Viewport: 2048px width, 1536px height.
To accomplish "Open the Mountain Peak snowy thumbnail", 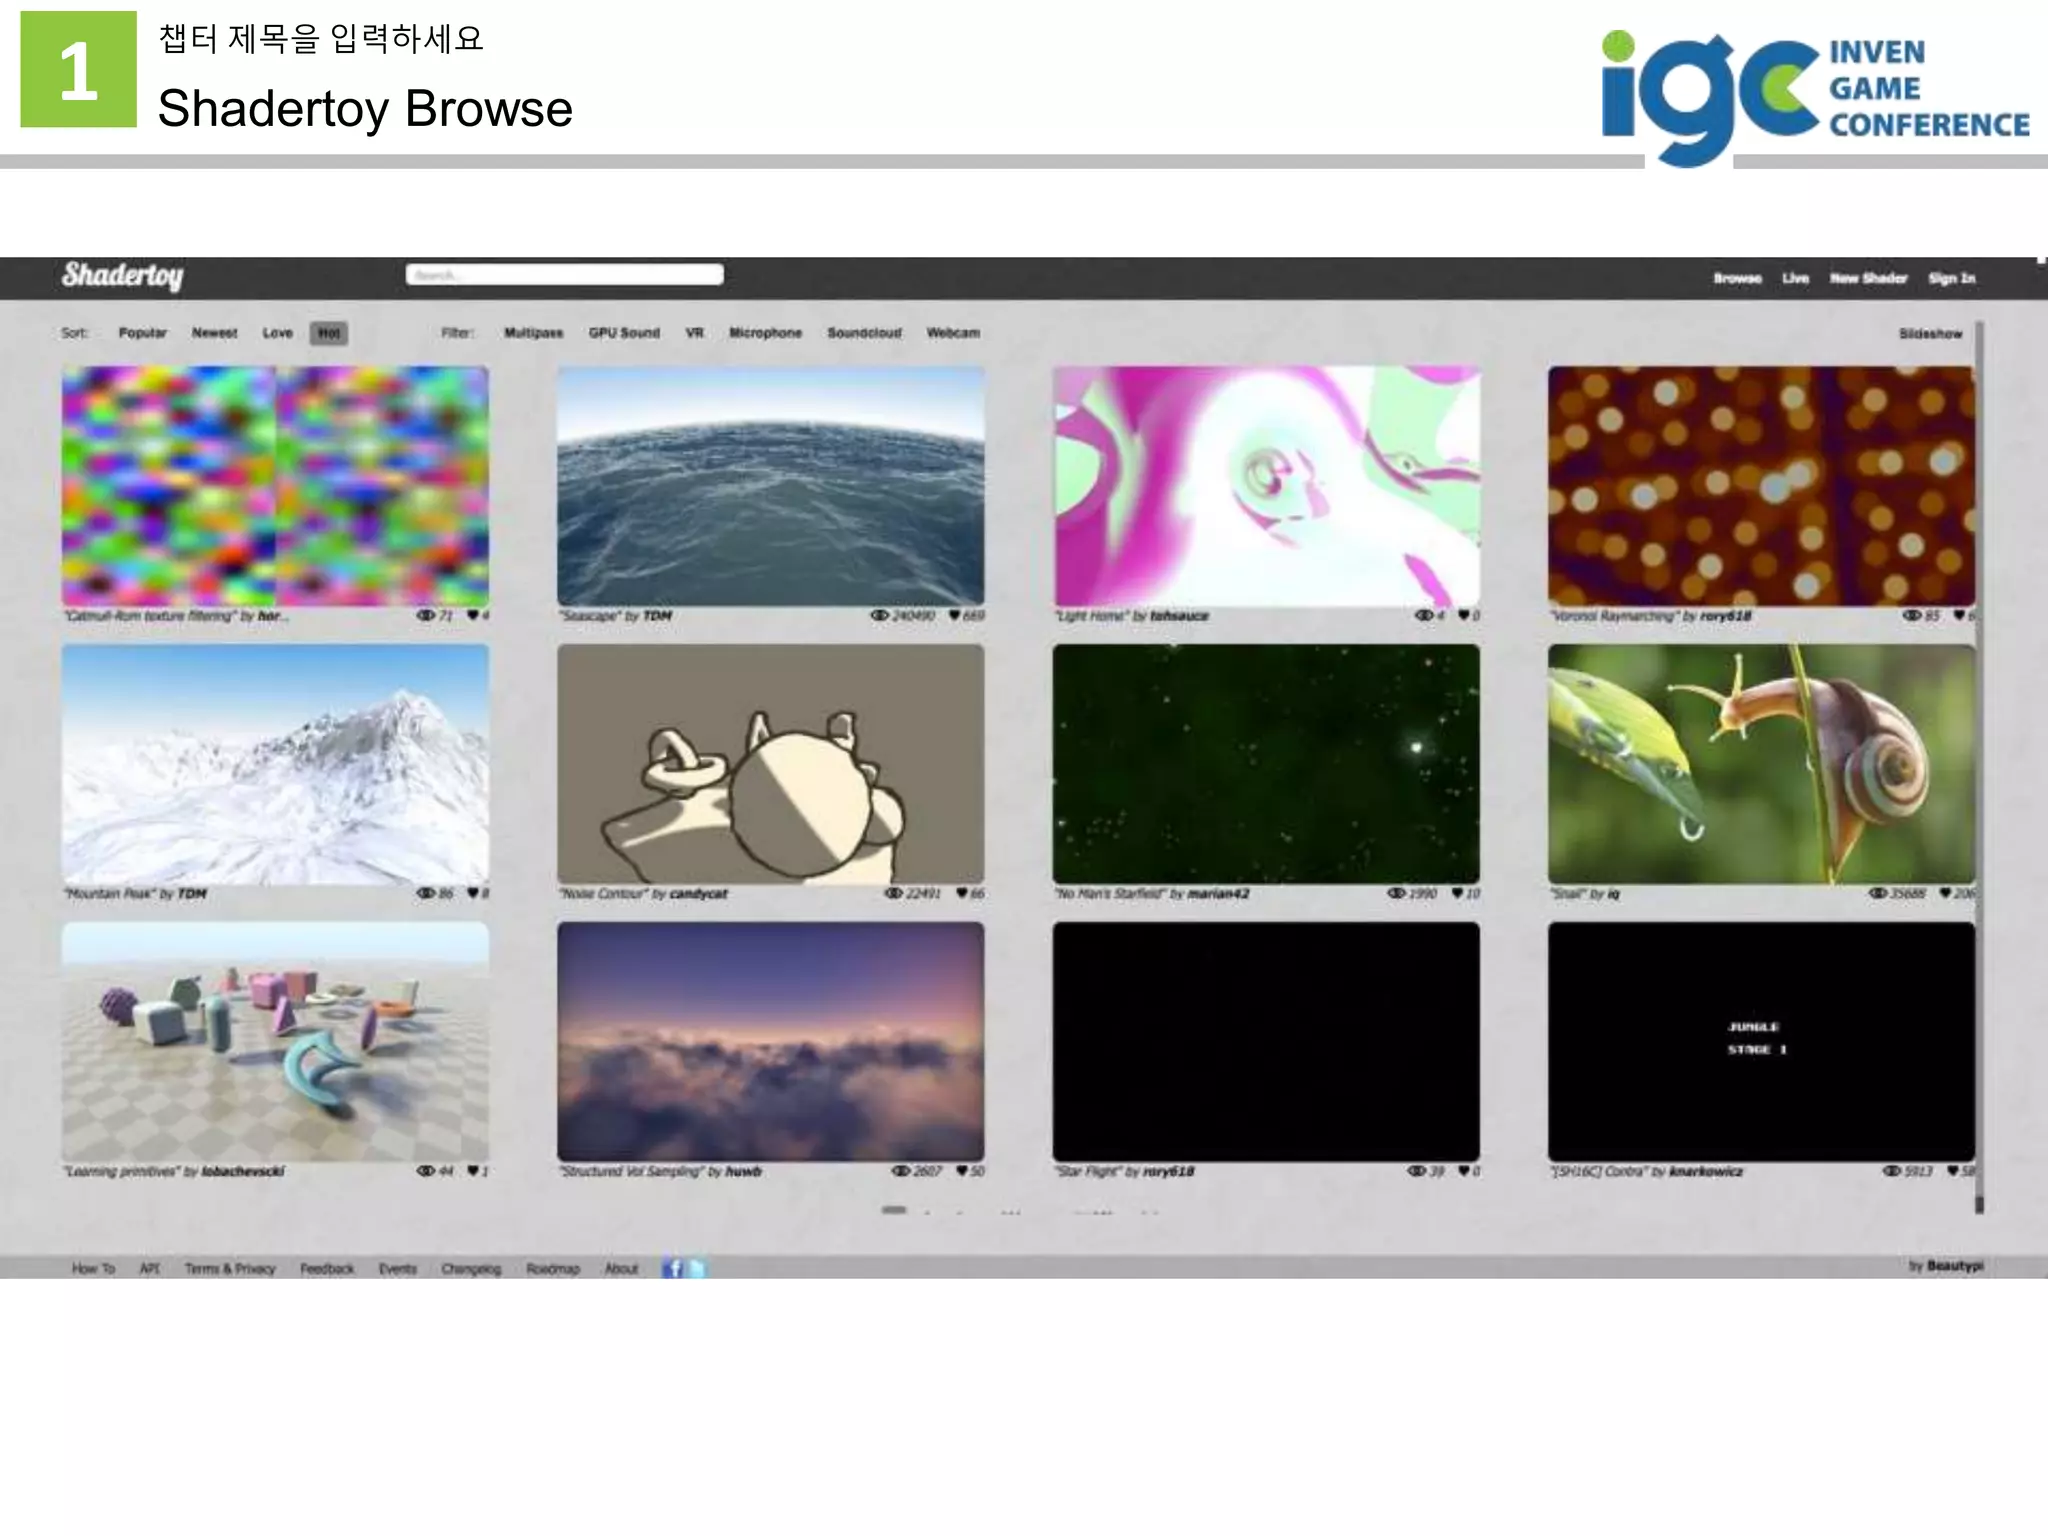I will [275, 763].
